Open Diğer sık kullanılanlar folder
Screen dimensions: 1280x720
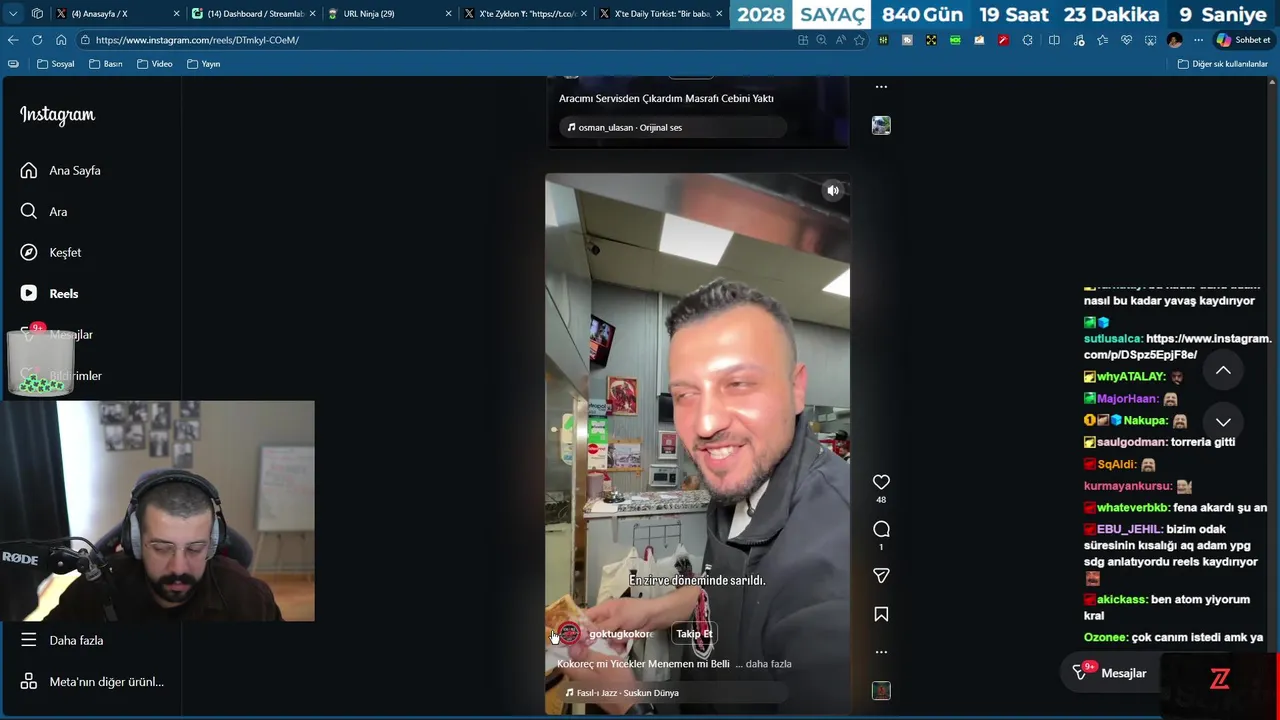pos(1222,64)
